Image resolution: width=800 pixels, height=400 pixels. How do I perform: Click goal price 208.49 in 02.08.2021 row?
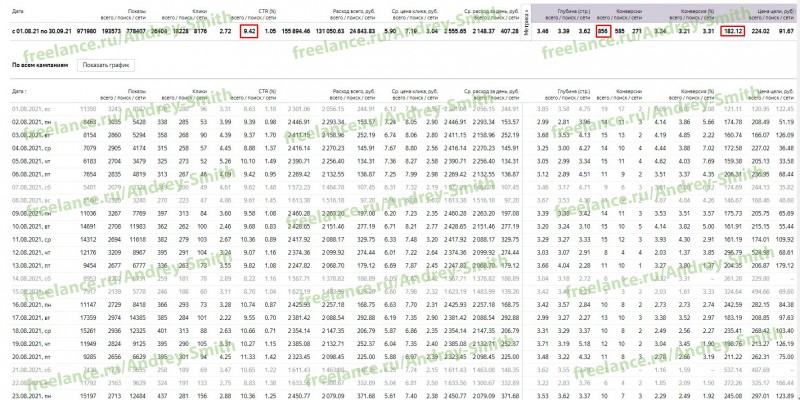pyautogui.click(x=760, y=122)
